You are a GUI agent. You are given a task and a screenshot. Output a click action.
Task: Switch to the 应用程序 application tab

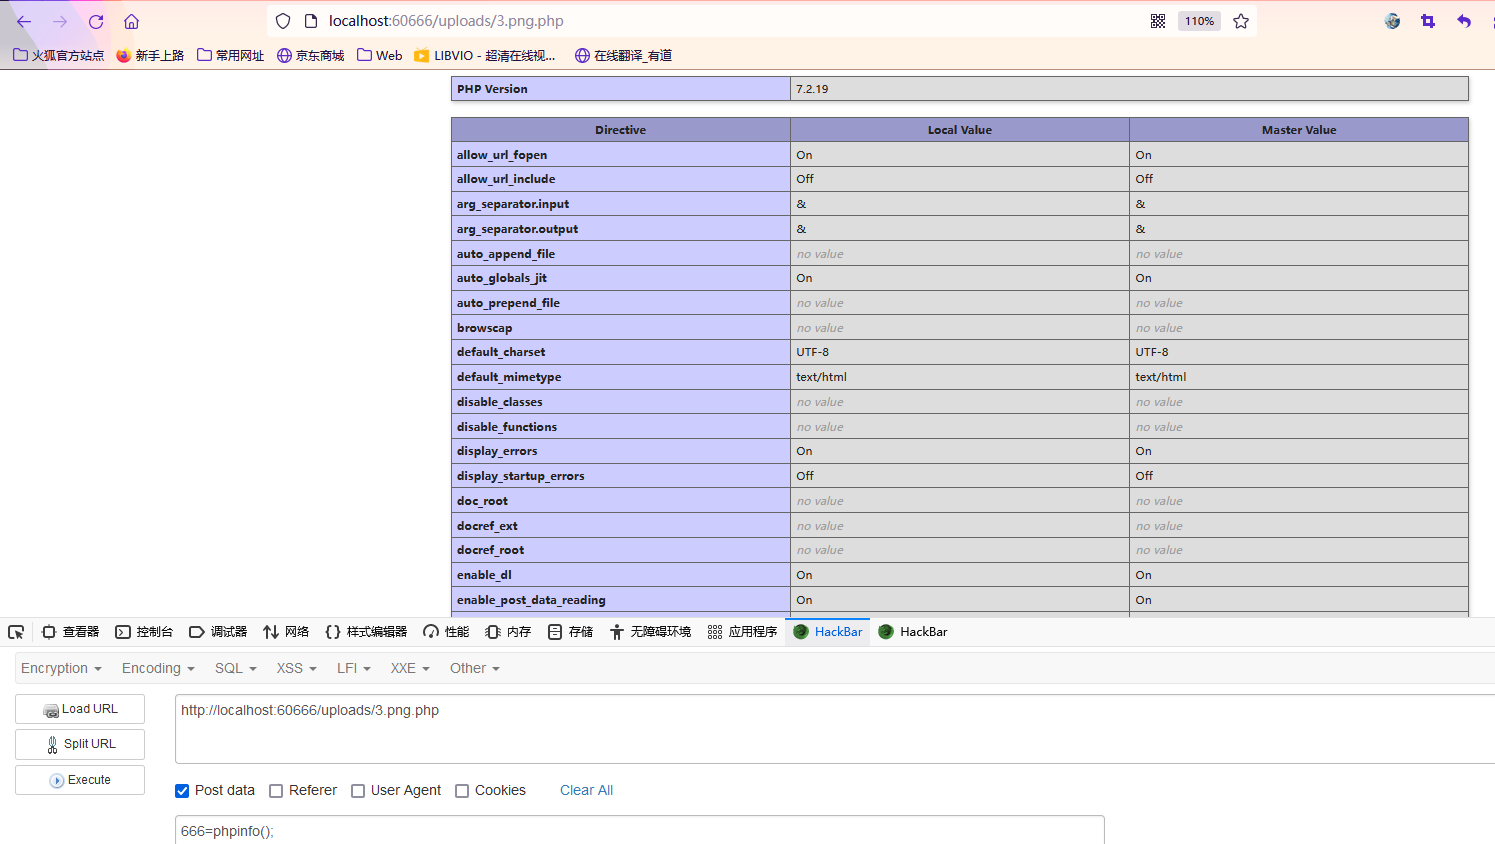[742, 632]
